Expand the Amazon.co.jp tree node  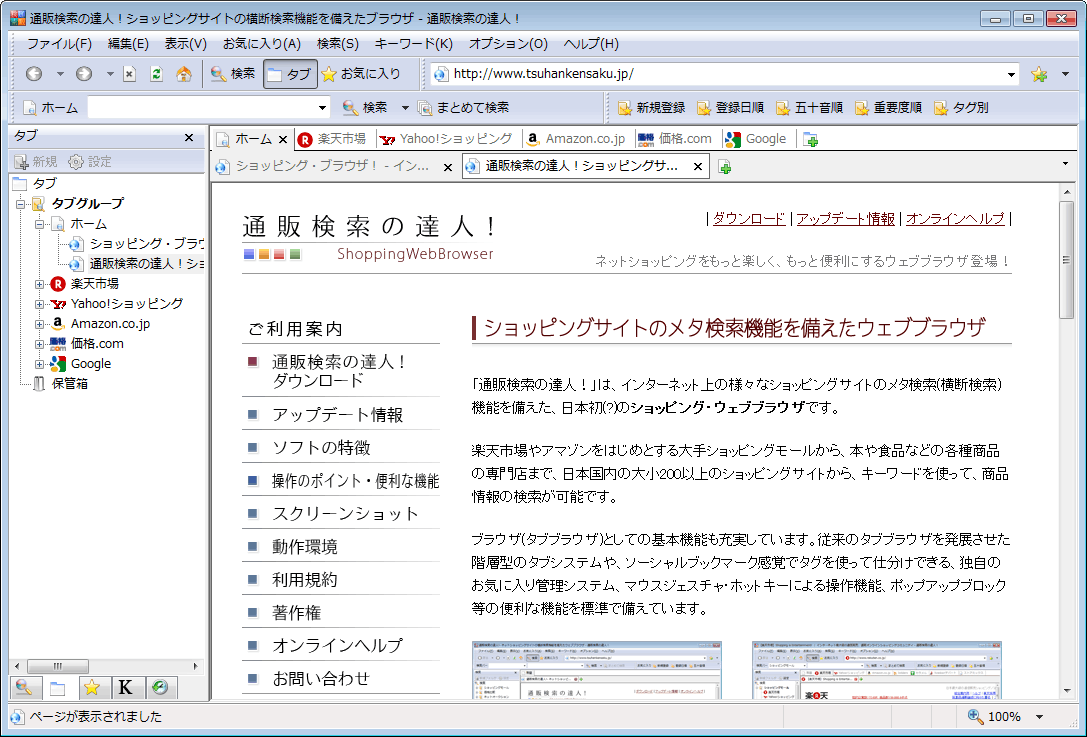pyautogui.click(x=40, y=324)
